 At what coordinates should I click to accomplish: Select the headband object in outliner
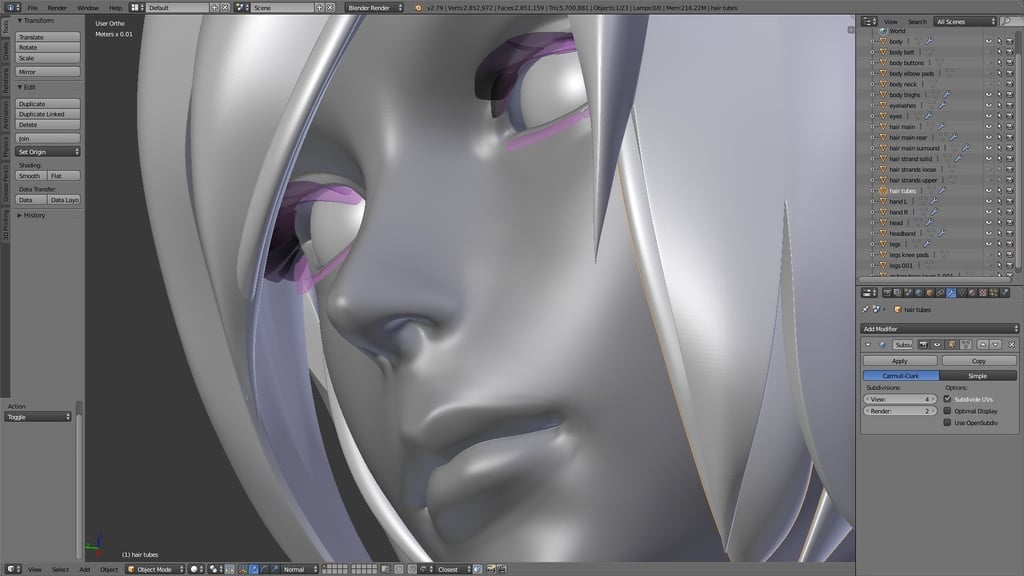(x=902, y=233)
